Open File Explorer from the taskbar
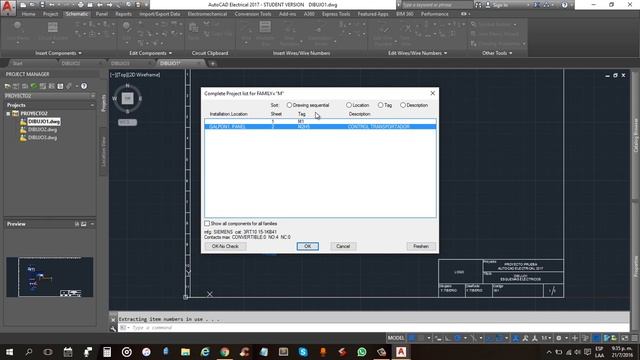This screenshot has width=640, height=360. (185, 352)
